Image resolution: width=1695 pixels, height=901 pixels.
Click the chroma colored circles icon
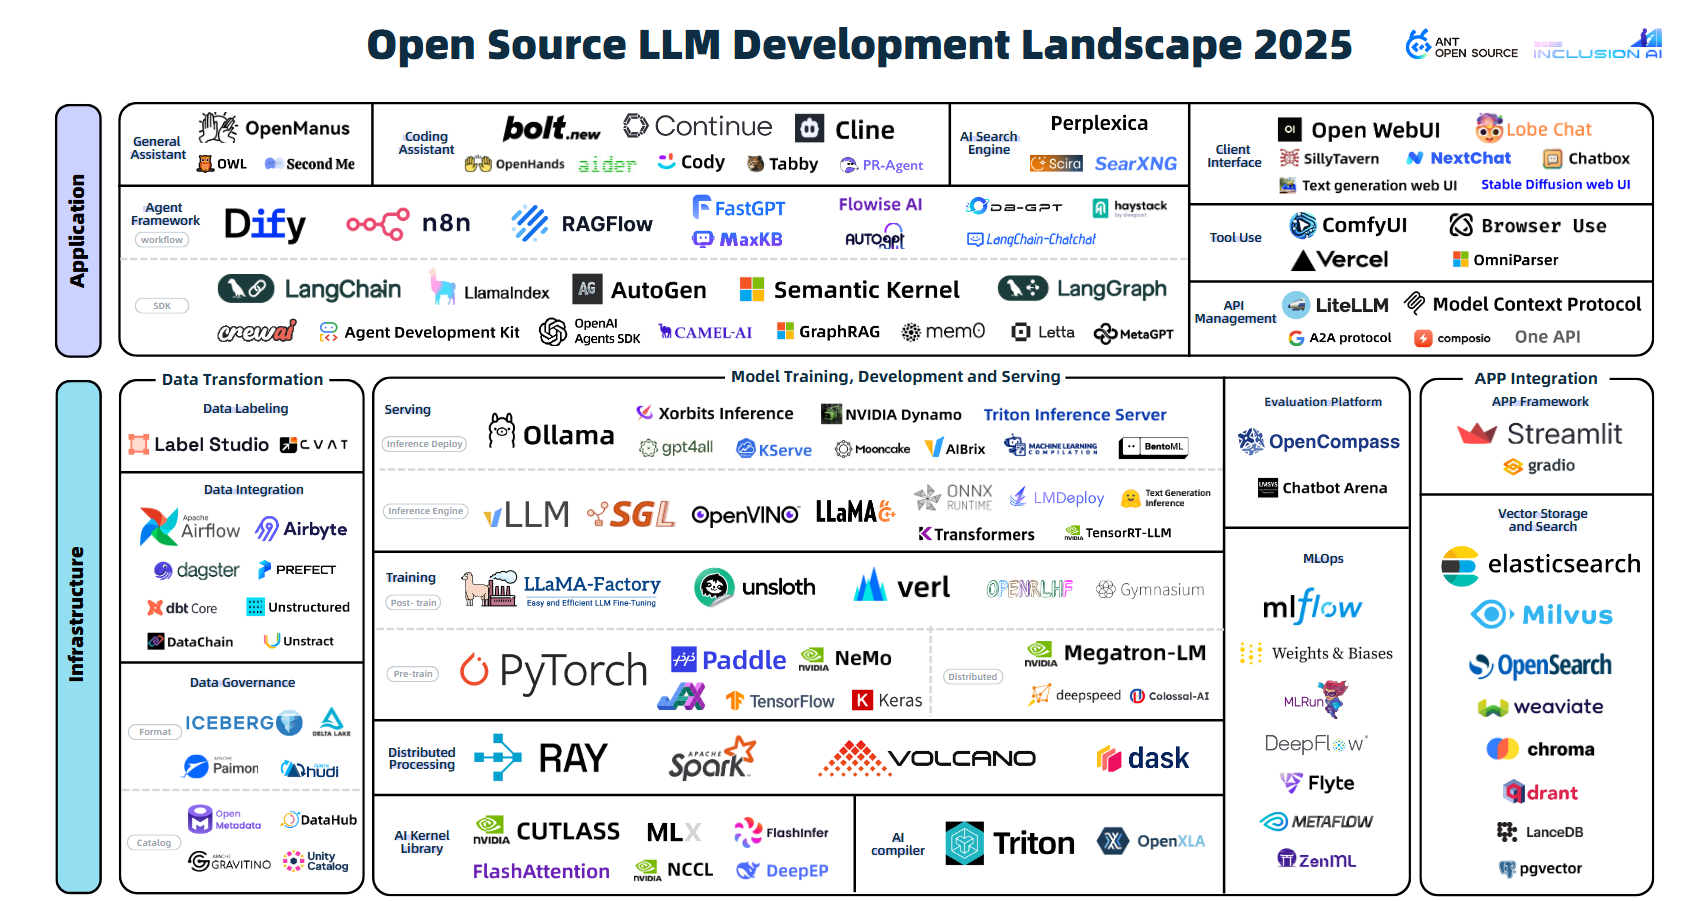(1502, 749)
